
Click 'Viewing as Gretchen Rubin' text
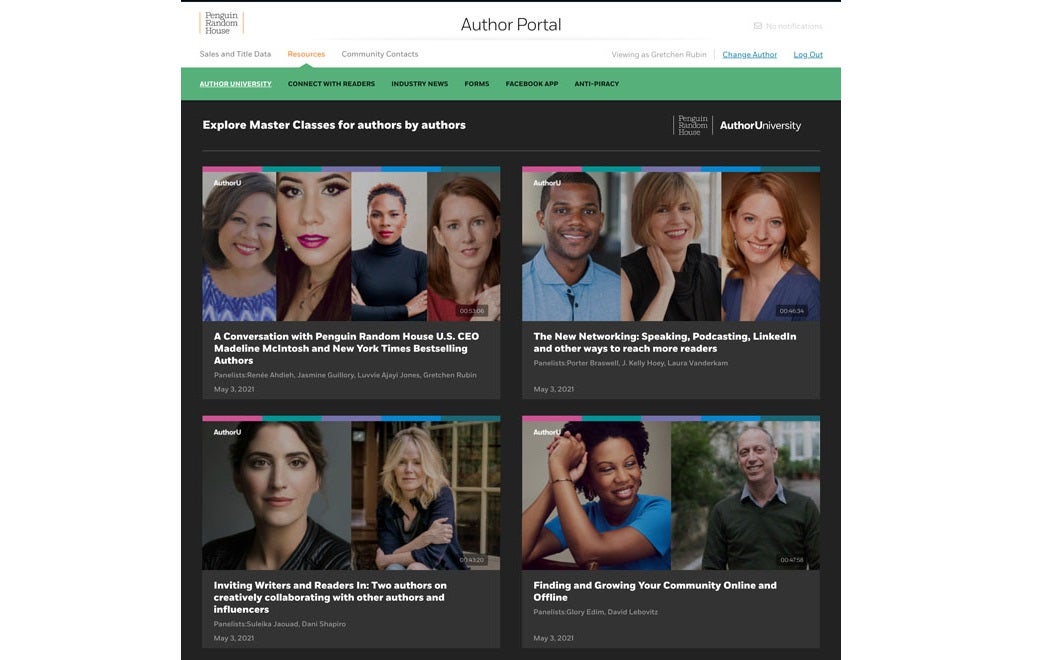point(659,55)
